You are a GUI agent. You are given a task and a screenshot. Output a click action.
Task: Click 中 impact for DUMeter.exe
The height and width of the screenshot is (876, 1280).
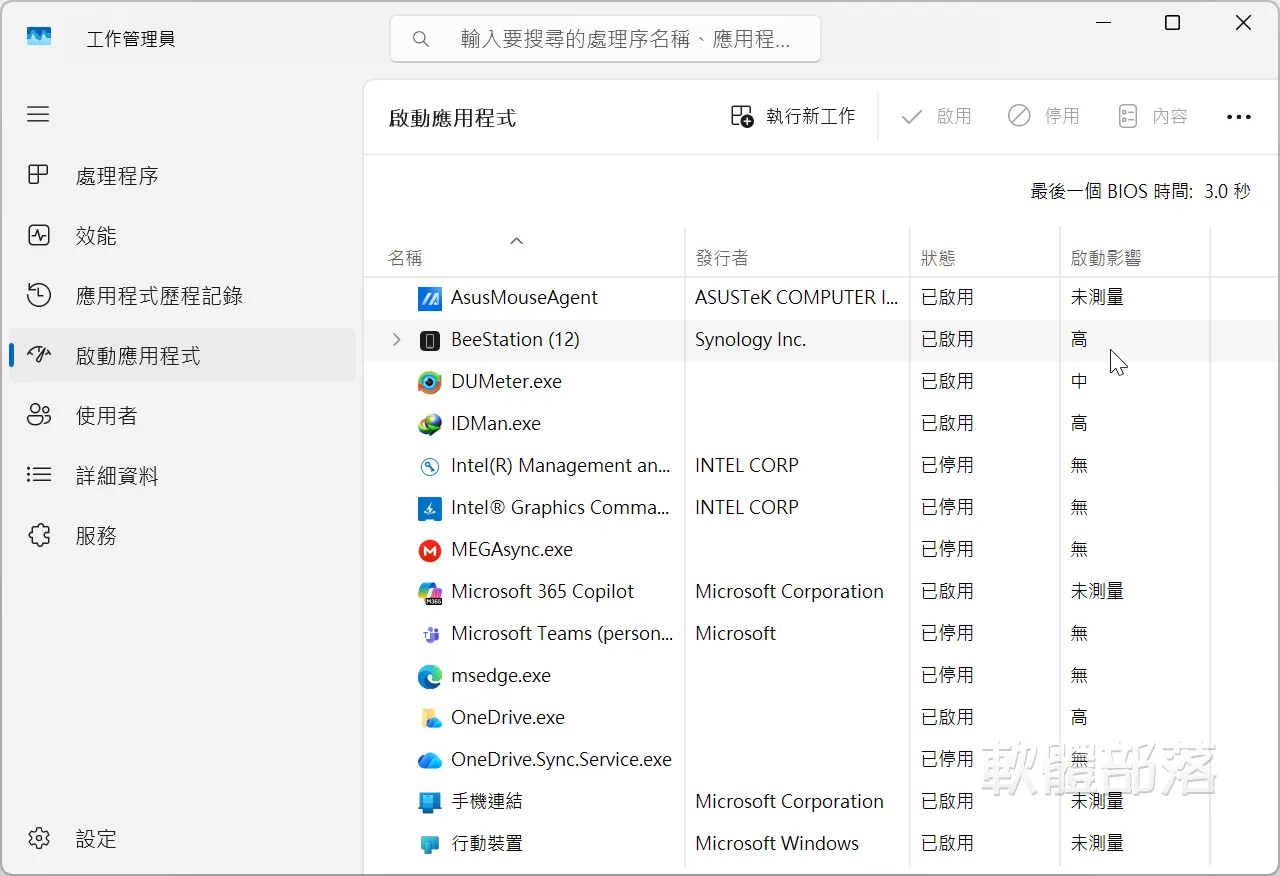point(1079,382)
